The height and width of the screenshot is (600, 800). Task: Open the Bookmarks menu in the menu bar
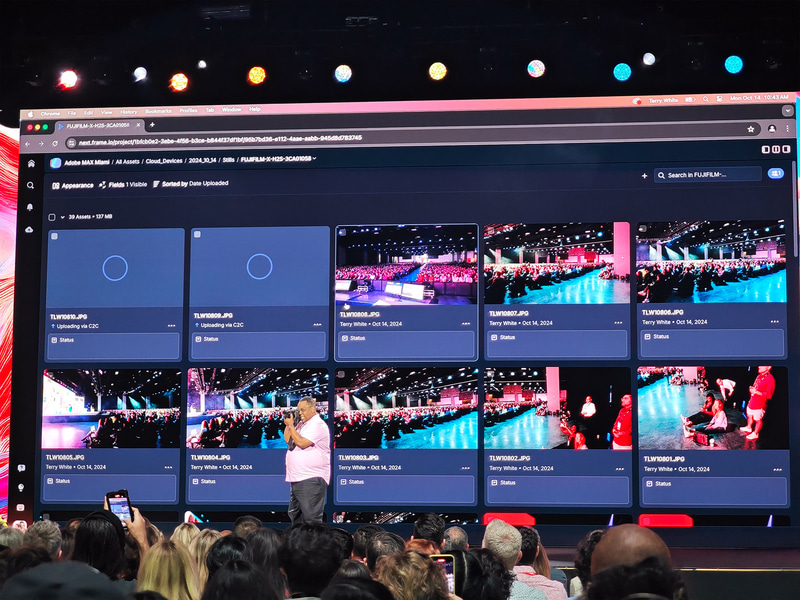click(158, 111)
